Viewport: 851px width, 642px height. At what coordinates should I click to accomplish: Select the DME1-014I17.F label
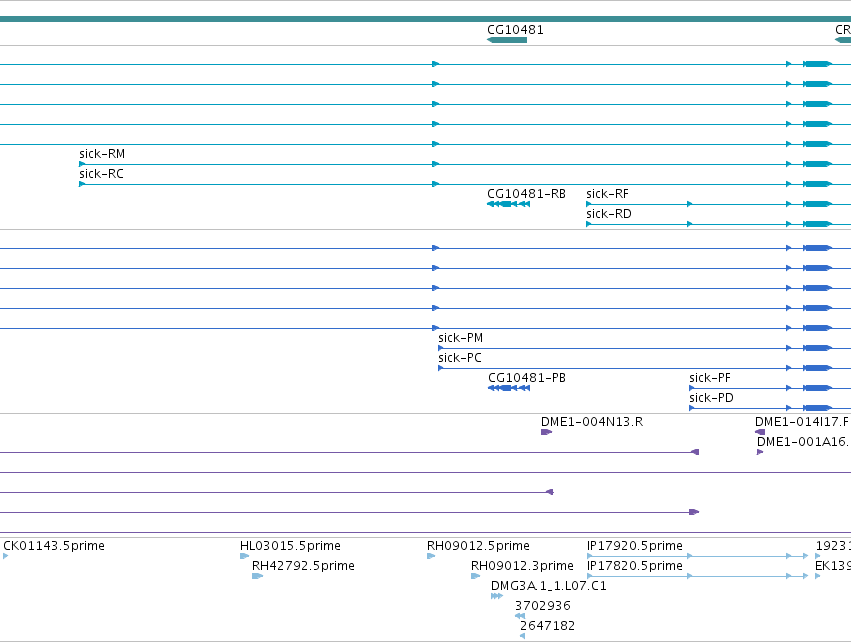coord(802,422)
